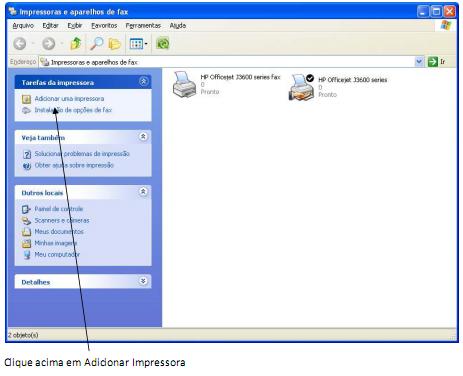The width and height of the screenshot is (463, 376).
Task: Close the Impressoras e aparelhos de fax window
Action: 449,12
